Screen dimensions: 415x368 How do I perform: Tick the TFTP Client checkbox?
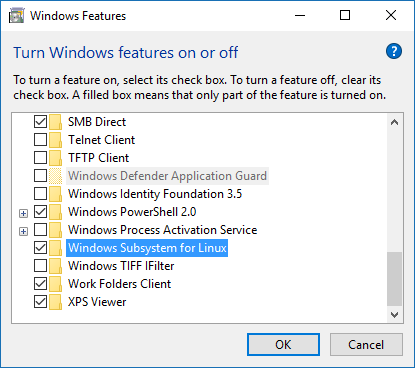40,158
